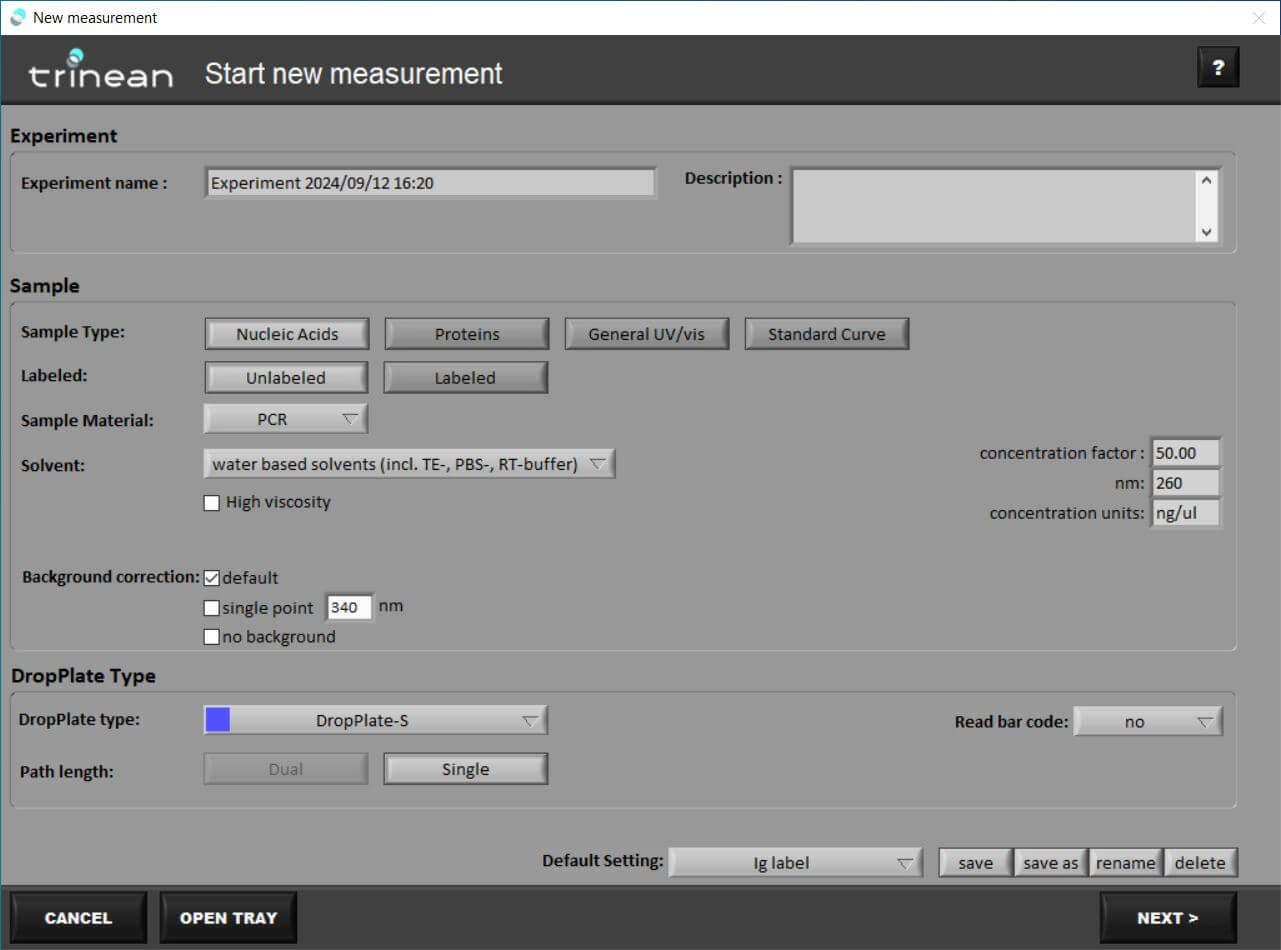Enable the no background option
This screenshot has height=950, width=1281.
[212, 637]
